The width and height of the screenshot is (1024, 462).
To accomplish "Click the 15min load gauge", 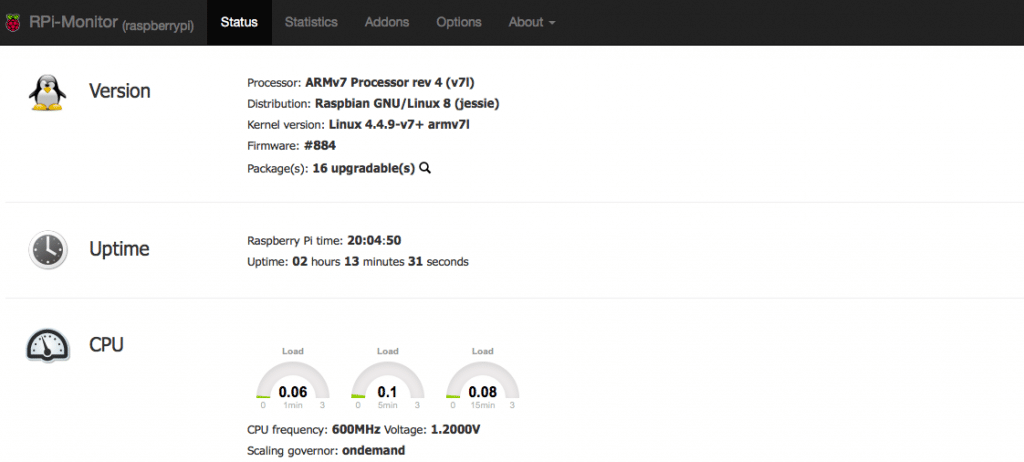I will point(483,380).
